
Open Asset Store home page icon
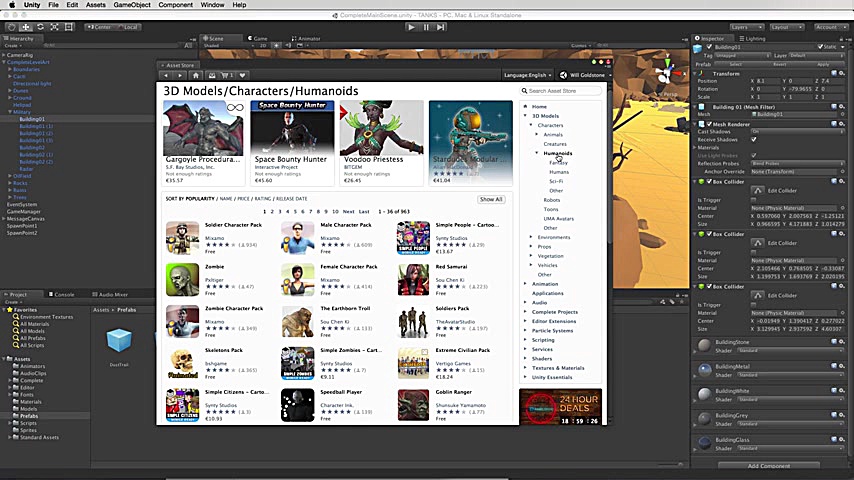pos(196,75)
